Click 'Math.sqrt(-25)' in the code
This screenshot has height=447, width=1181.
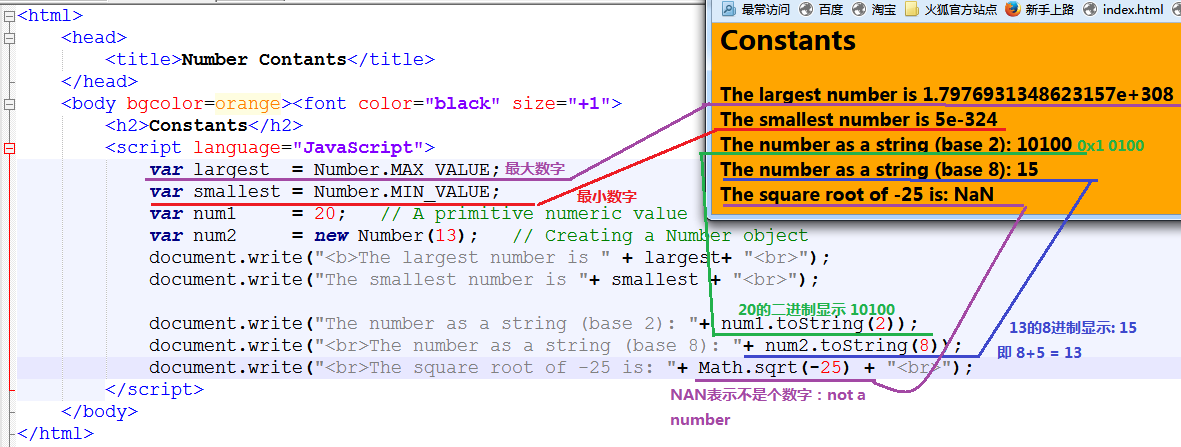775,368
